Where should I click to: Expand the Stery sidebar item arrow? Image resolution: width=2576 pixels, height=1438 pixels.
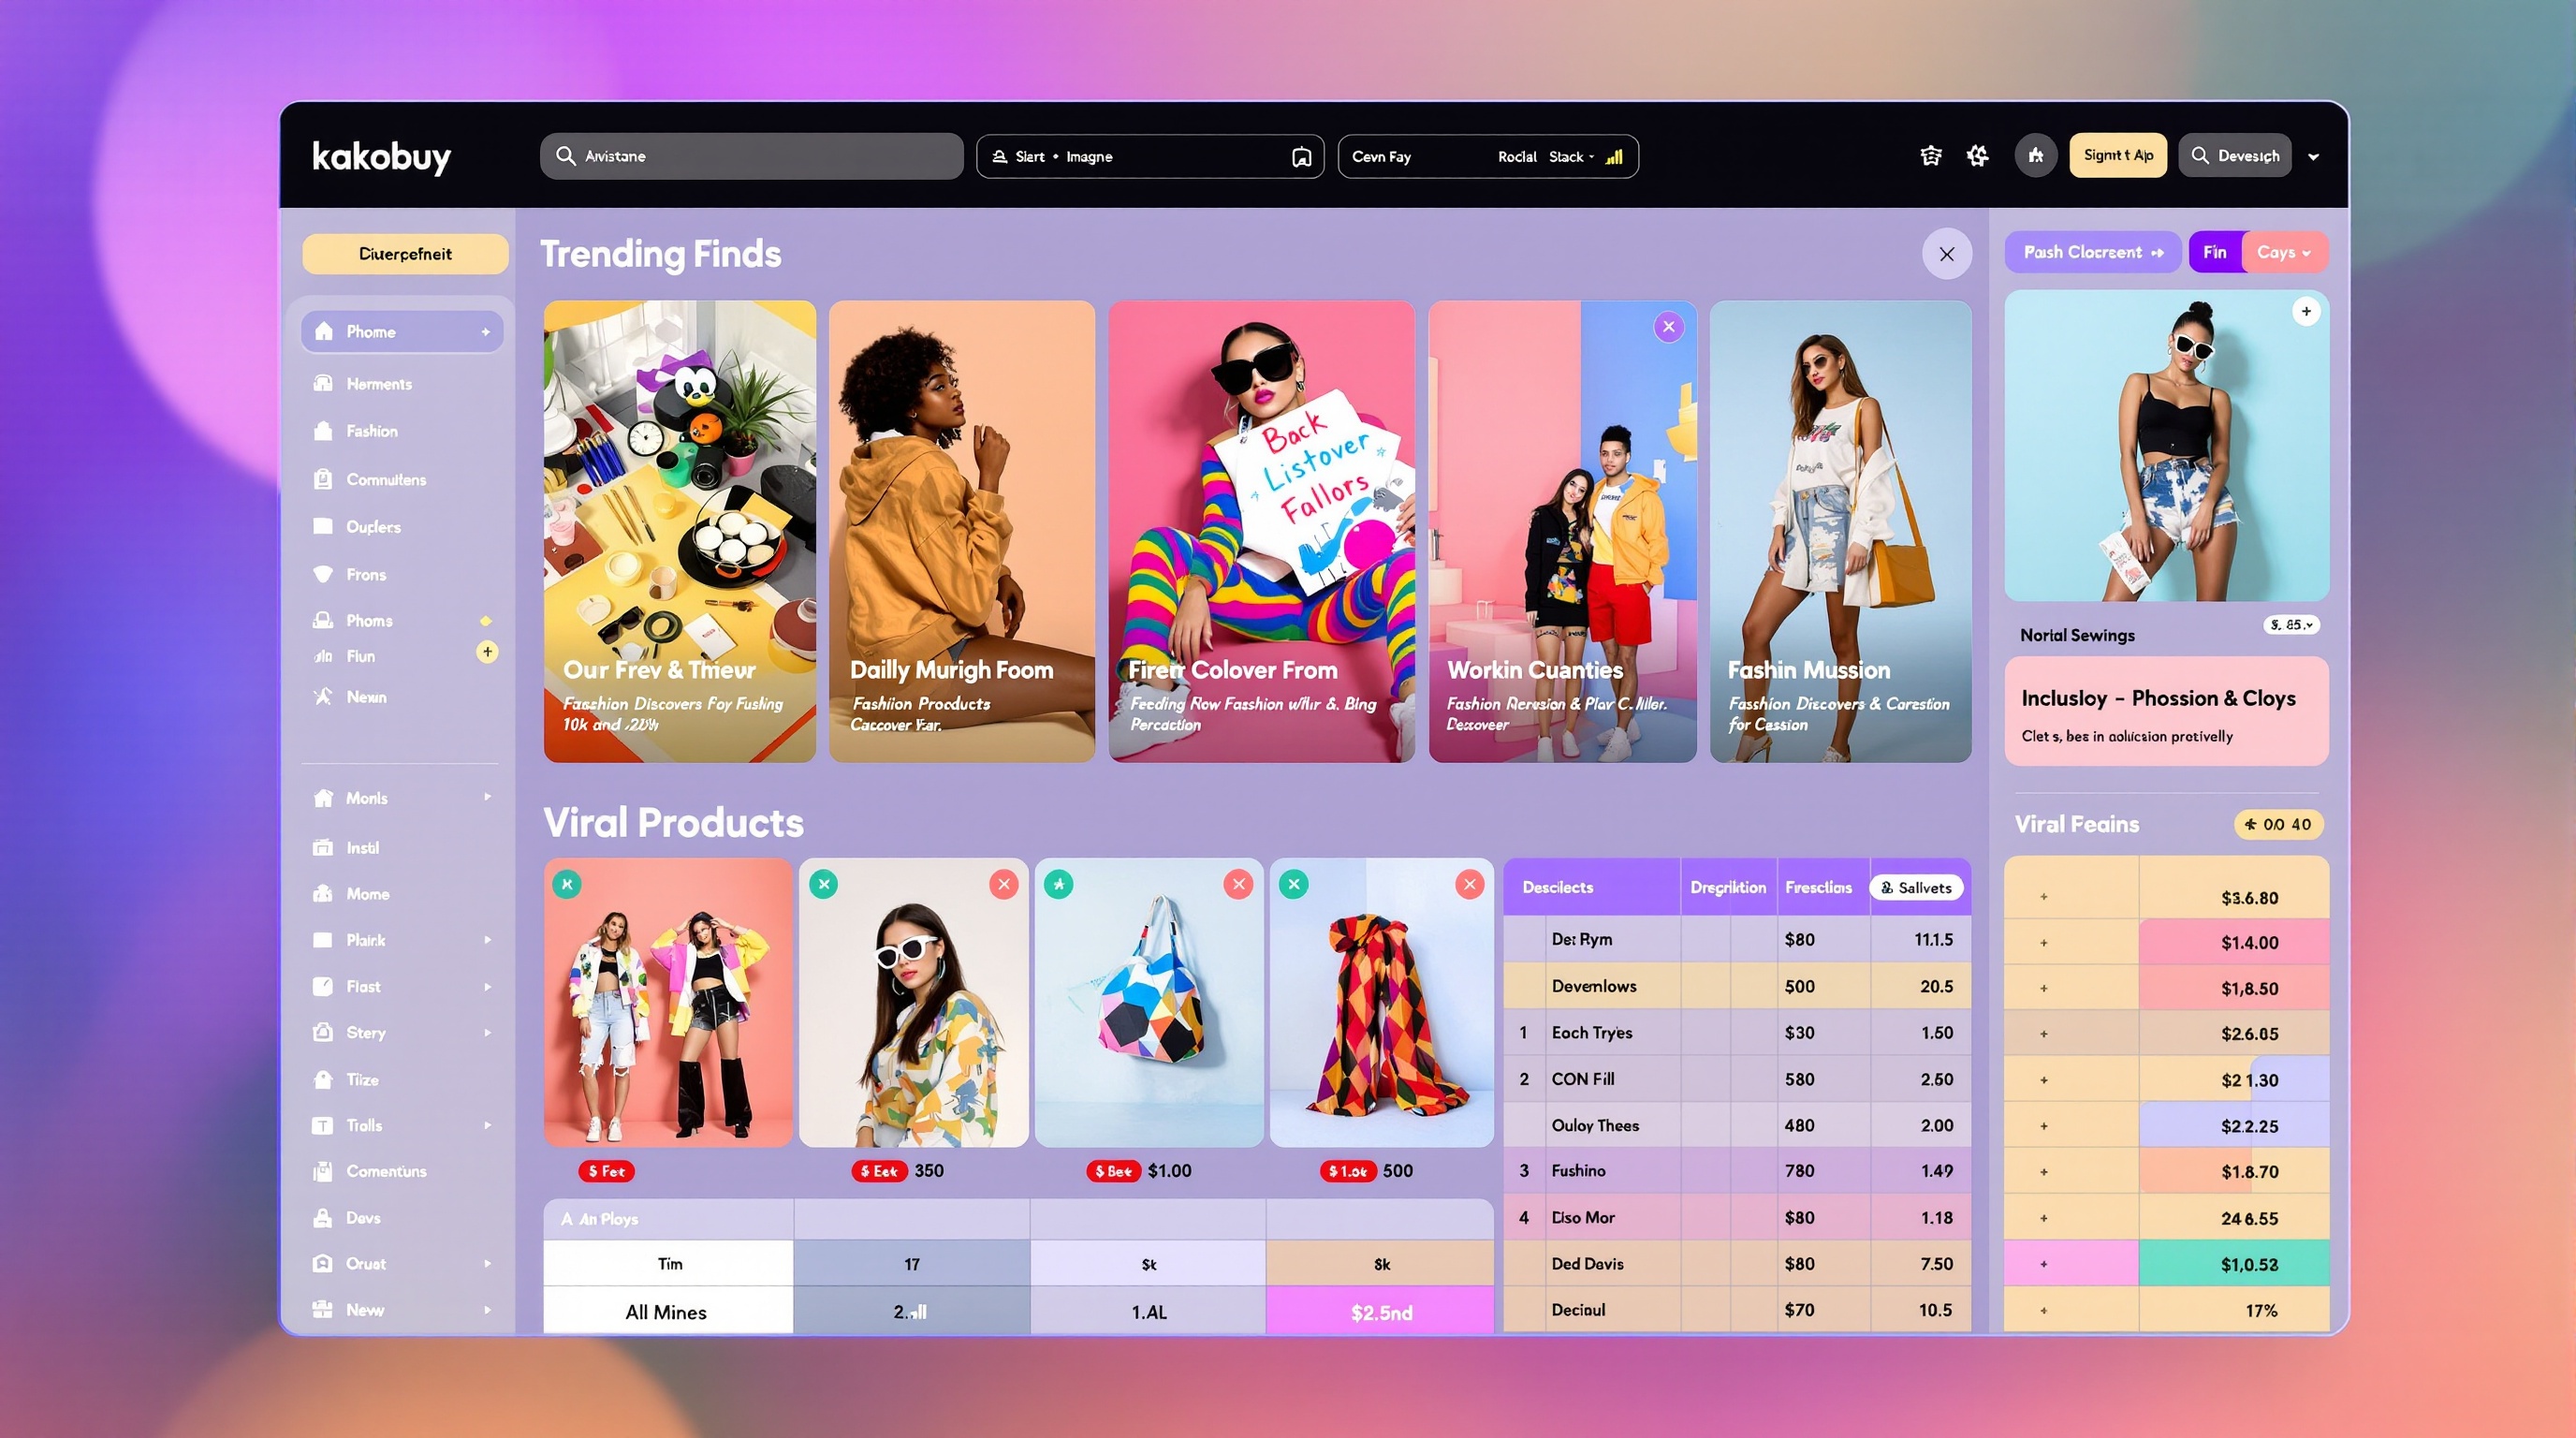tap(487, 1032)
